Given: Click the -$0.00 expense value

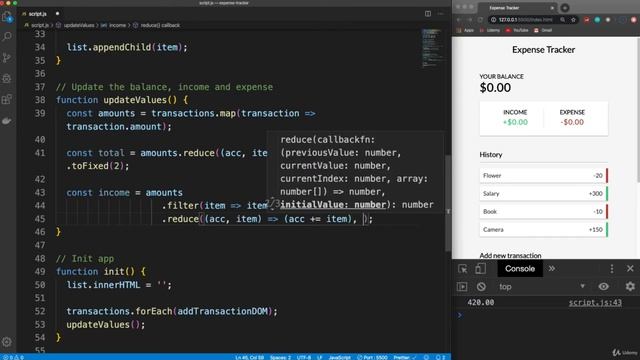Looking at the screenshot, I should click(572, 122).
